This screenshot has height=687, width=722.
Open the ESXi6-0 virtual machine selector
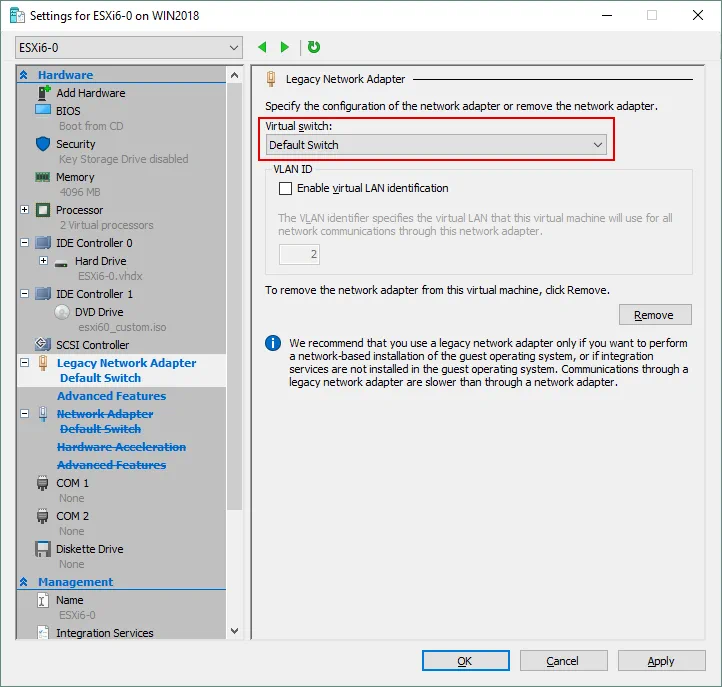129,47
